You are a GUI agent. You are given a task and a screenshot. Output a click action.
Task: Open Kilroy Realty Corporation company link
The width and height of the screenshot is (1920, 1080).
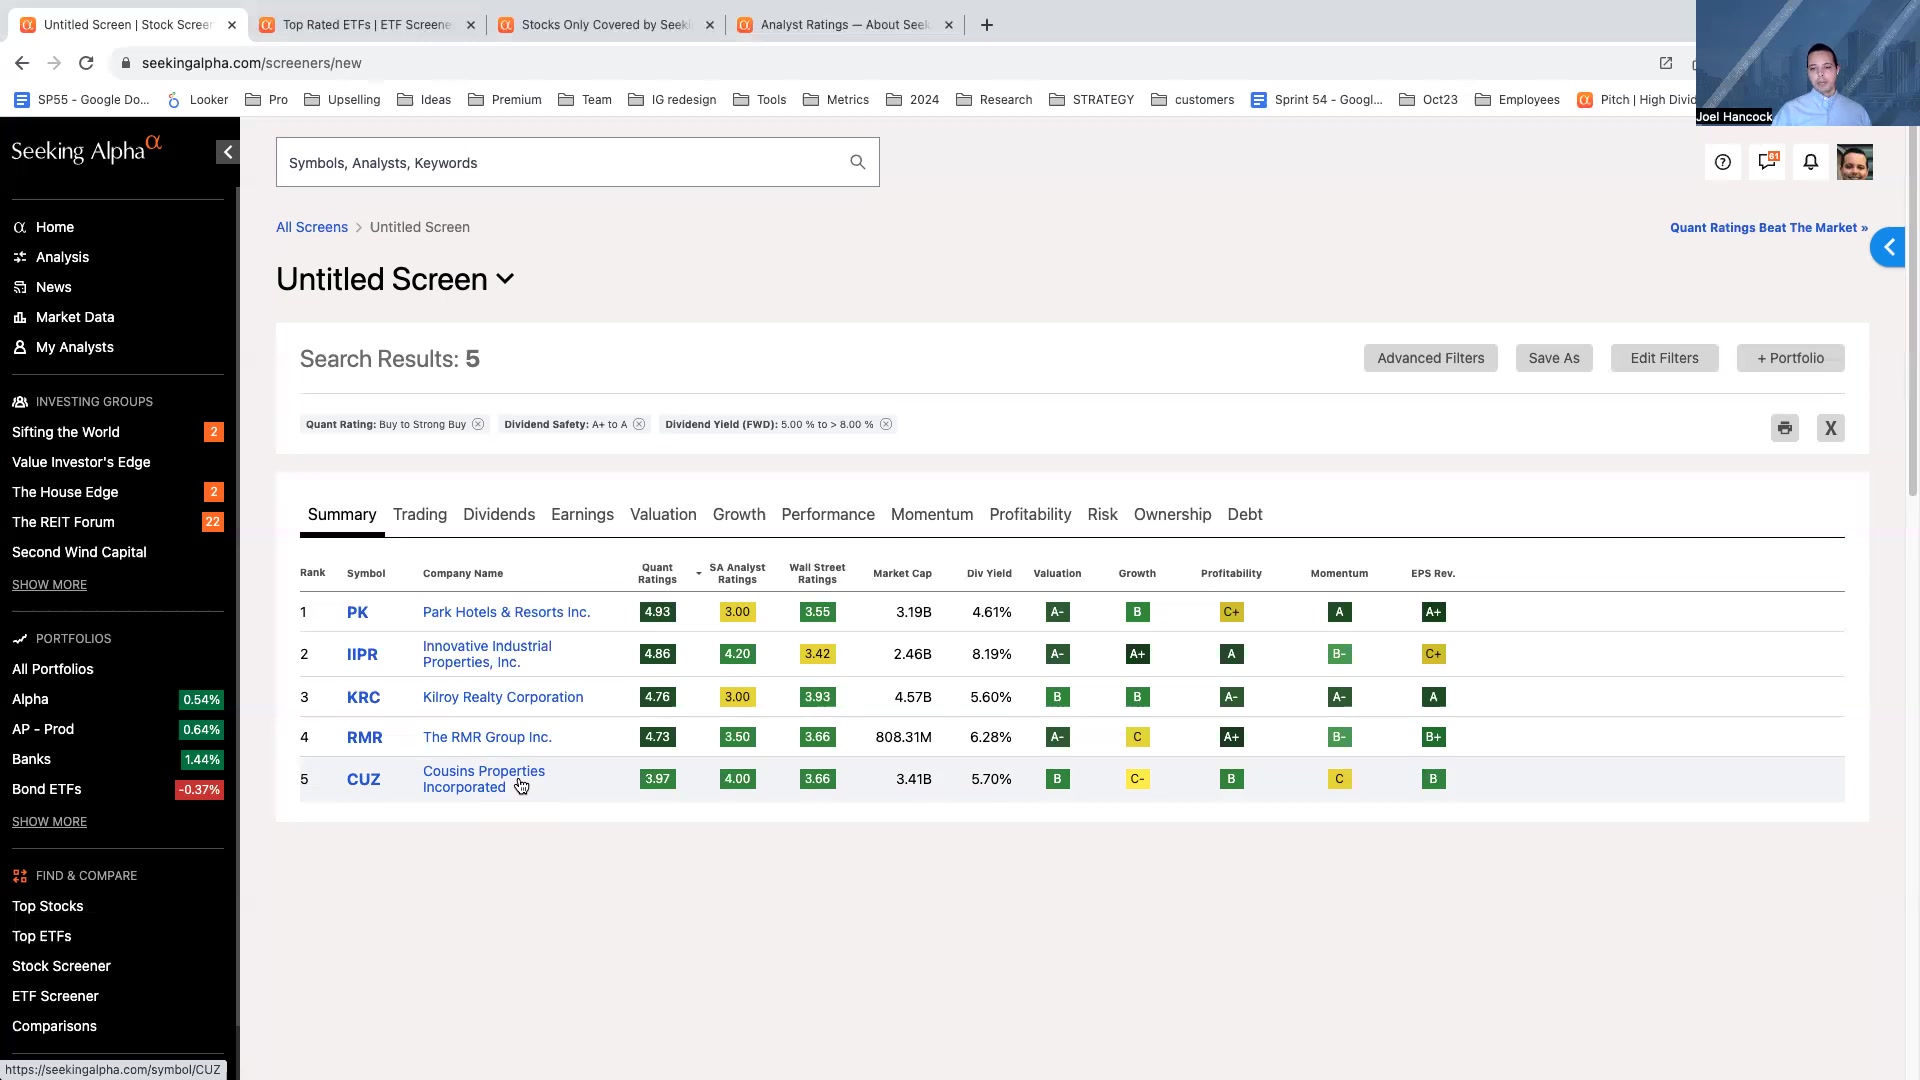[503, 697]
